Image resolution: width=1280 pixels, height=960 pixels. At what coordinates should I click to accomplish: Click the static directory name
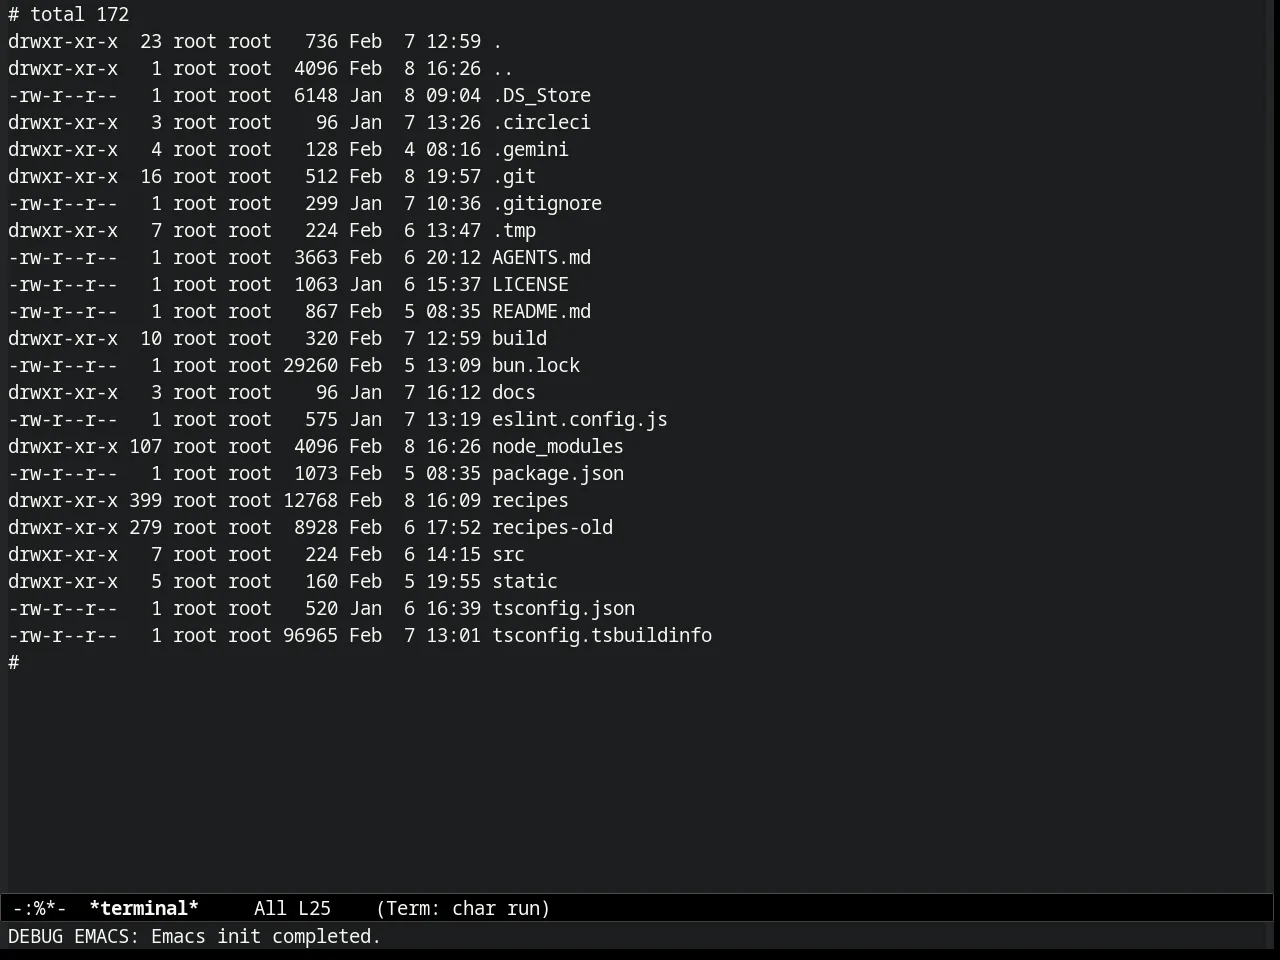click(525, 581)
